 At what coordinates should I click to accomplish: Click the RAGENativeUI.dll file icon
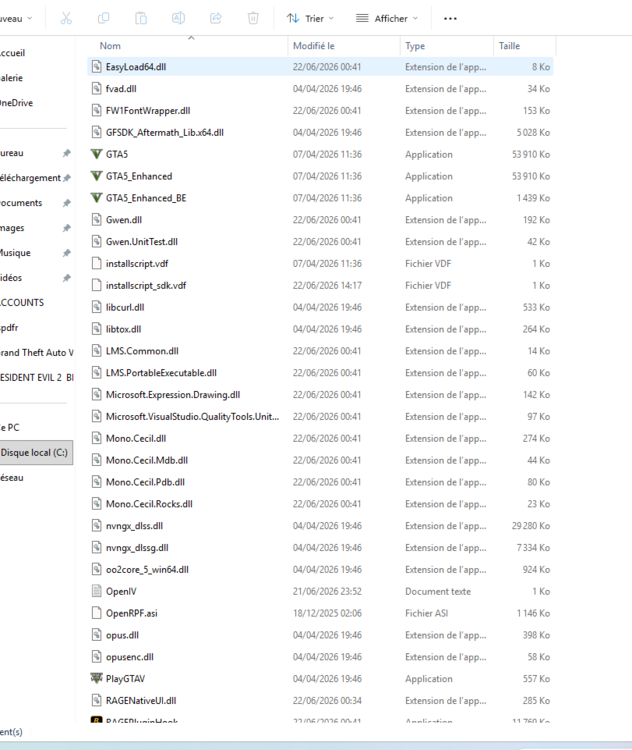click(x=96, y=700)
